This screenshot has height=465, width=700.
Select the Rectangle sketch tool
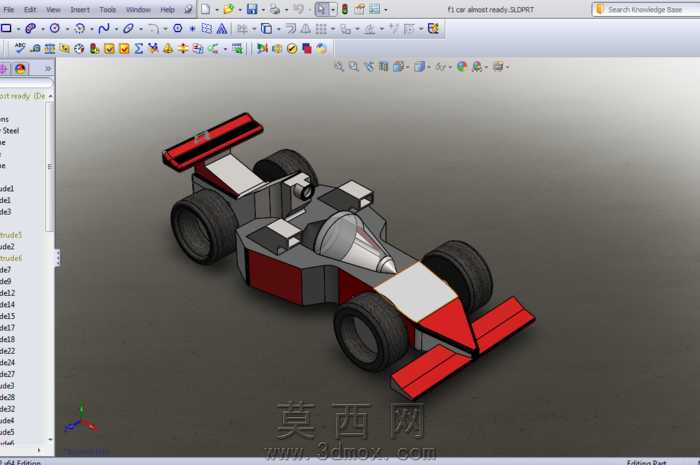tap(6, 29)
